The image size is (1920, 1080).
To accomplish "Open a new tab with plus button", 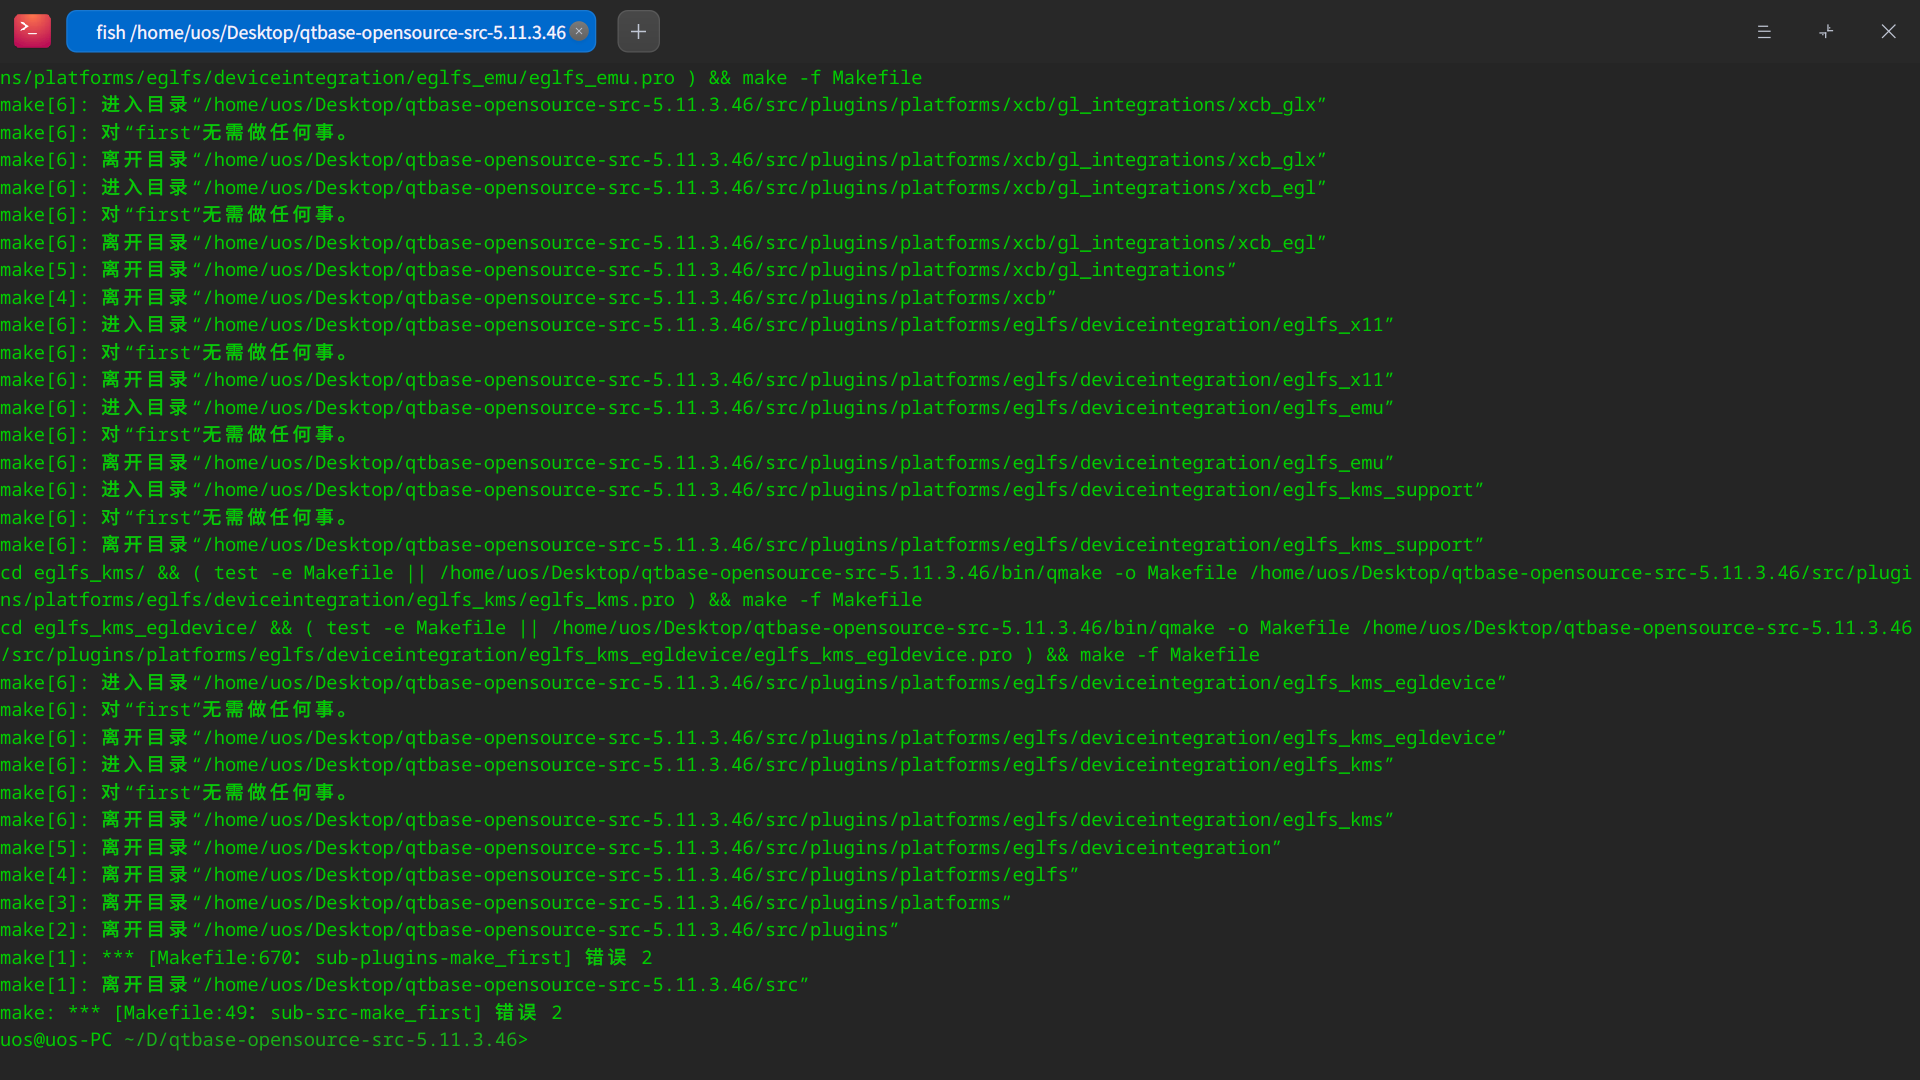I will point(638,31).
